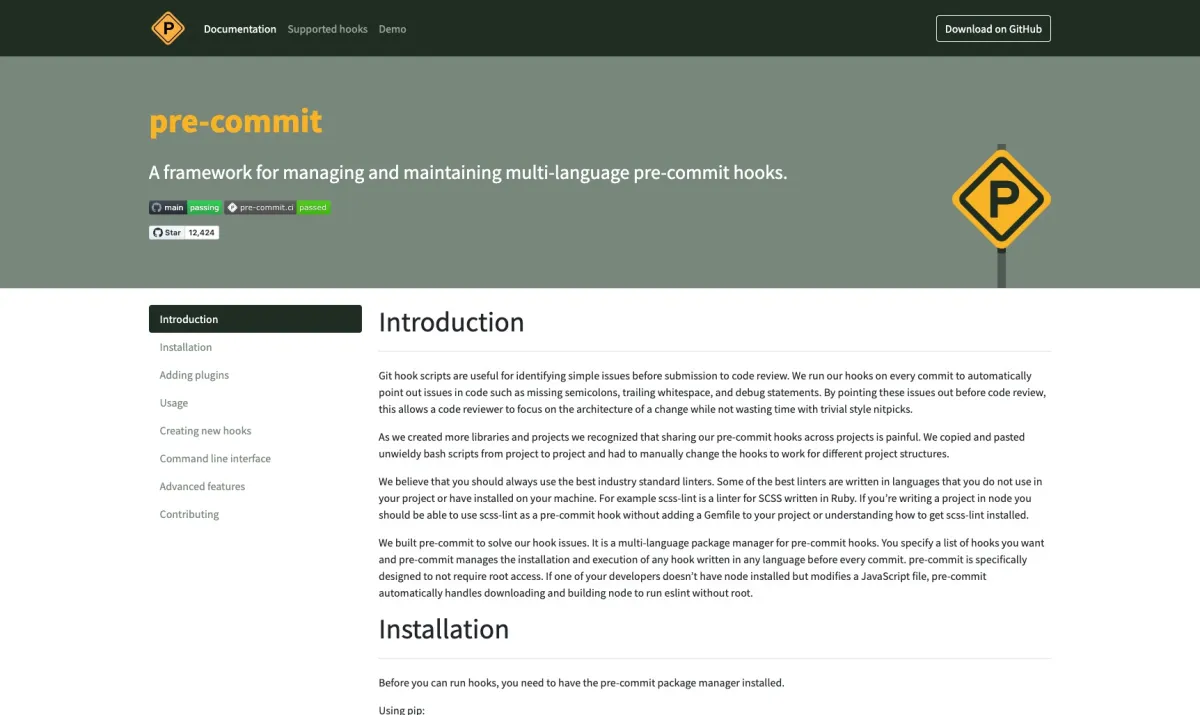Screen dimensions: 1200x715
Task: Open Command line interface in the sidebar
Action: coord(255,459)
